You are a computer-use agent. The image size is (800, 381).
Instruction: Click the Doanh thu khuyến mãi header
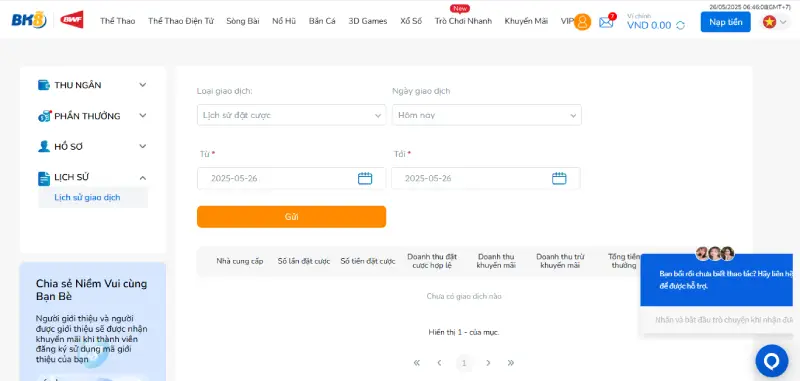(x=496, y=261)
